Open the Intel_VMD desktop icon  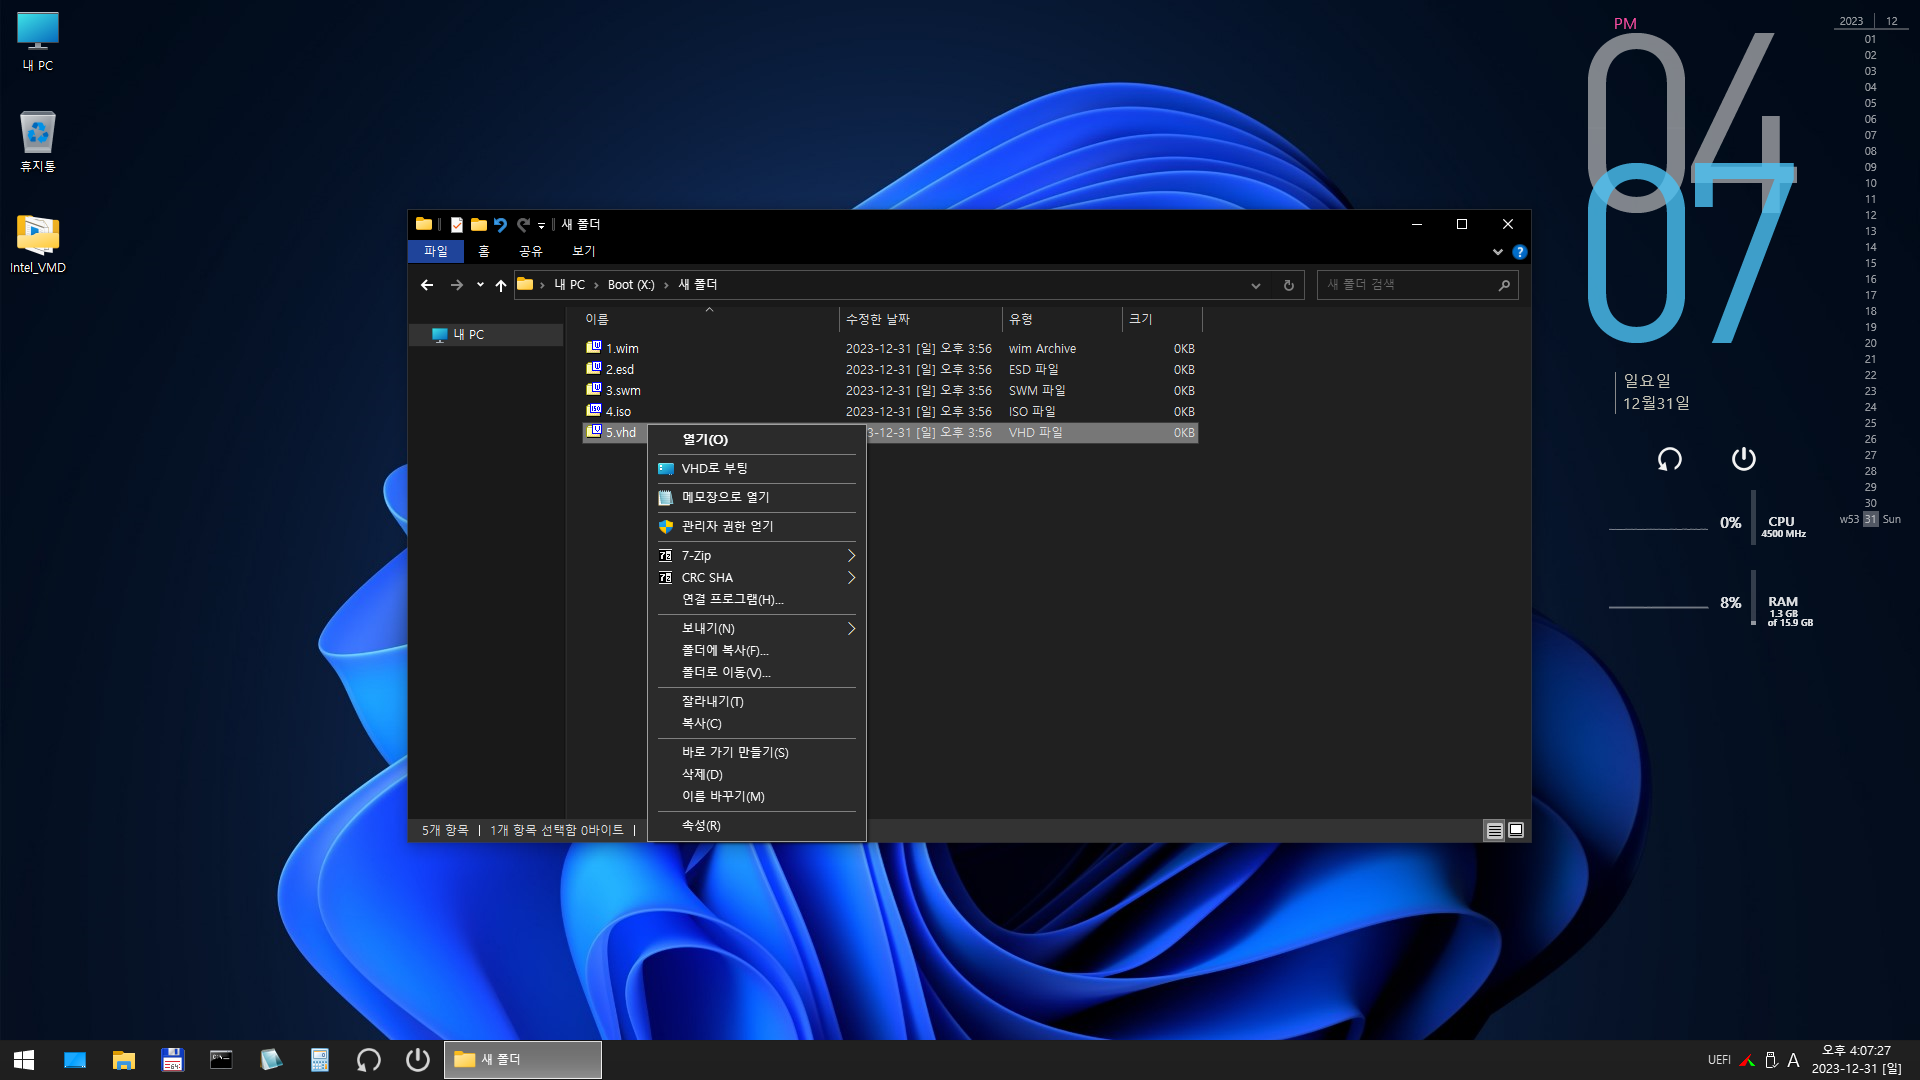[x=38, y=244]
